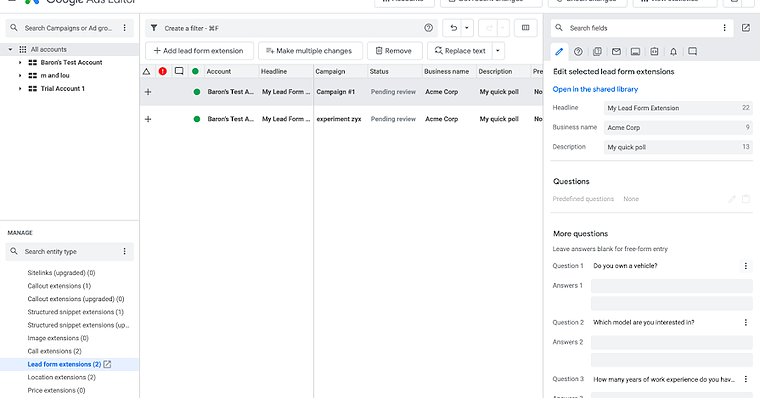Image resolution: width=760 pixels, height=398 pixels.
Task: Click the Description column header
Action: [x=495, y=71]
